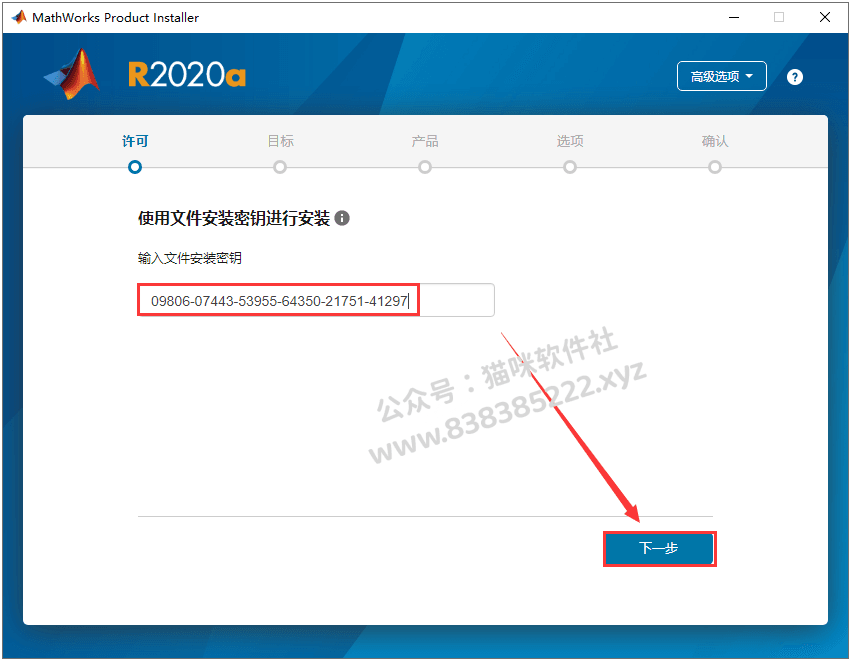Click the step circle under 许可
Viewport: 854px width, 663px height.
(135, 167)
